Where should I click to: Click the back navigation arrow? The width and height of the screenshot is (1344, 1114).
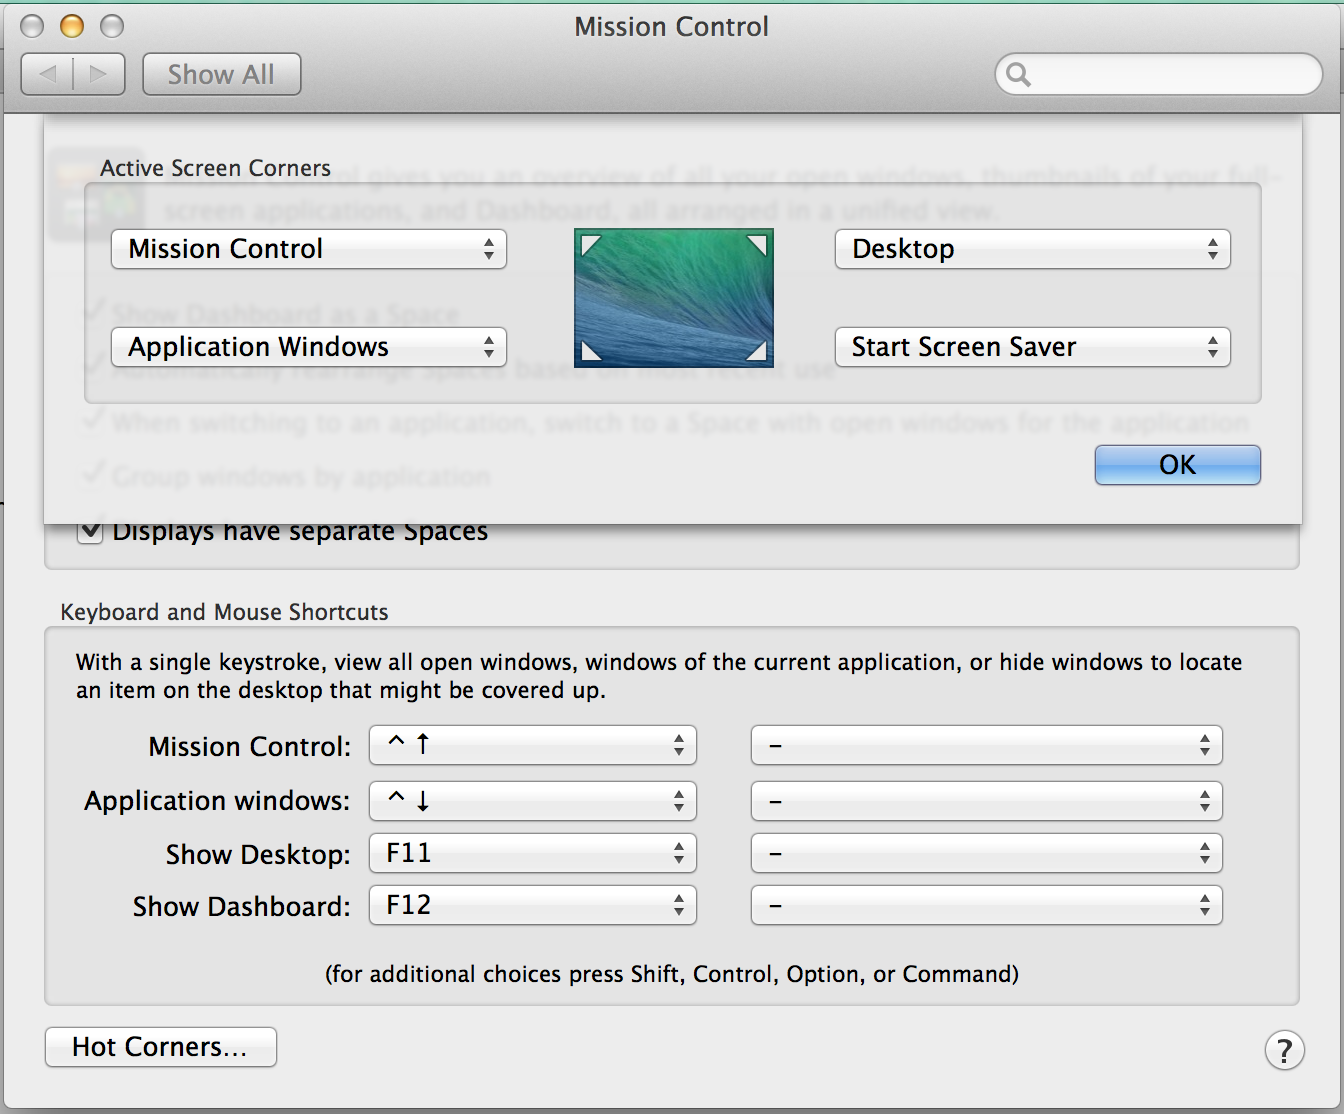click(48, 74)
